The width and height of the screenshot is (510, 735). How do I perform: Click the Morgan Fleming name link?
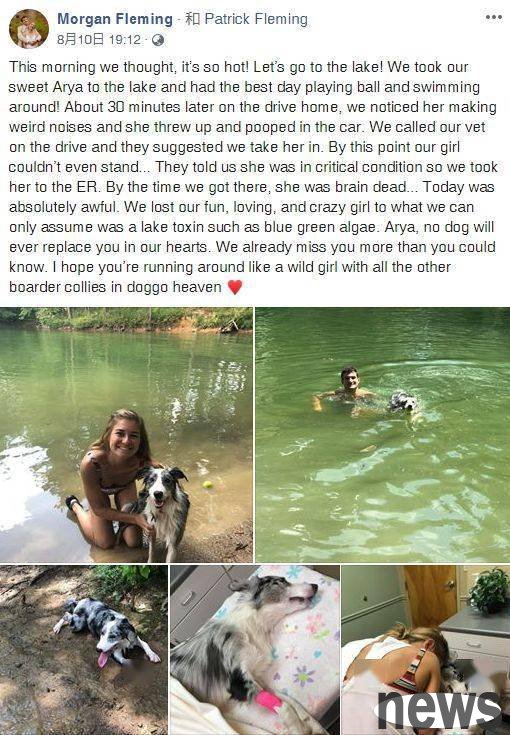[115, 19]
